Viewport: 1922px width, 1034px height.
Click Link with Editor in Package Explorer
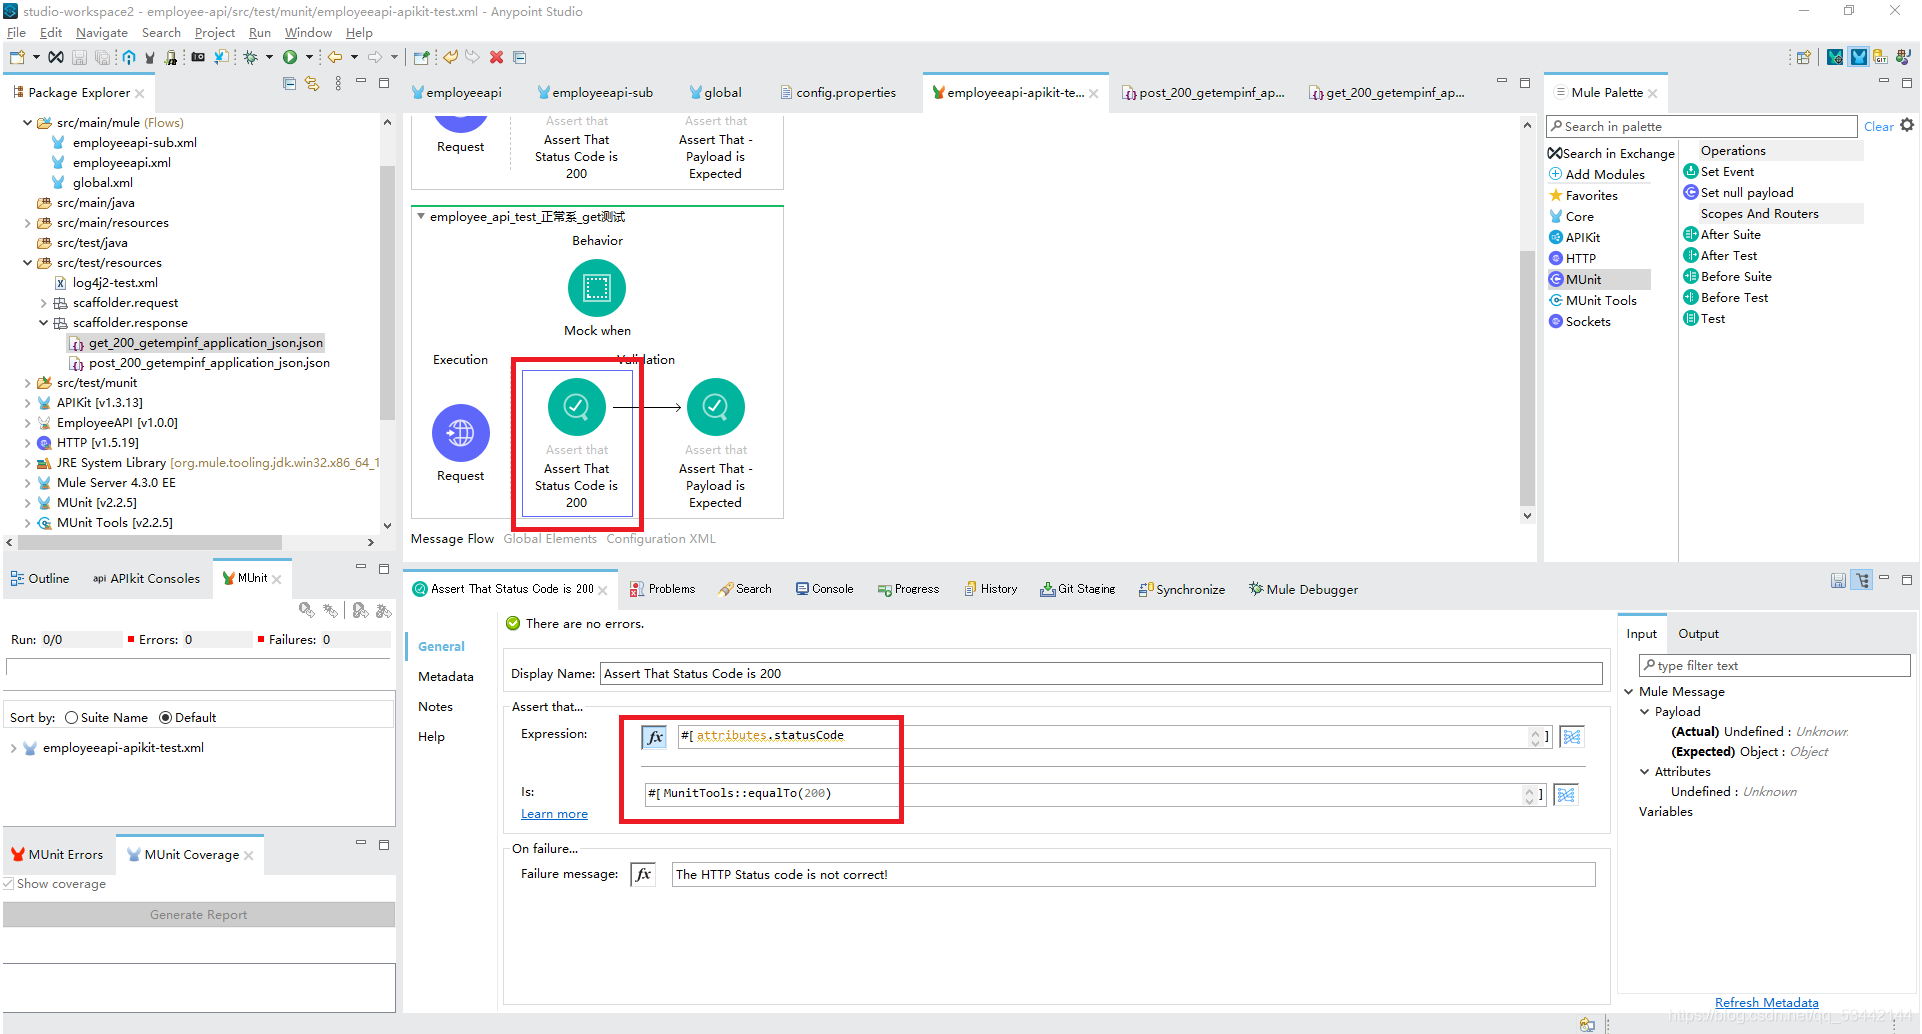click(312, 84)
